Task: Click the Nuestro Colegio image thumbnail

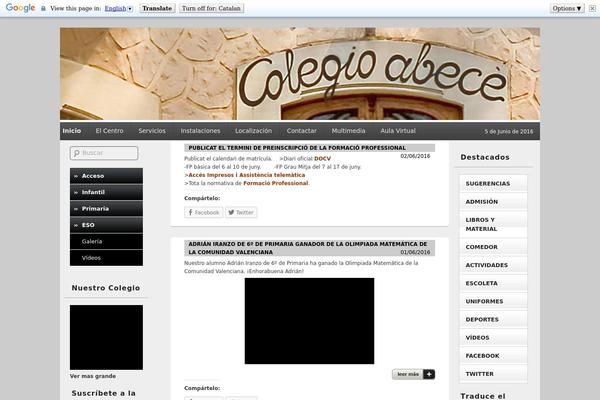Action: [x=106, y=337]
